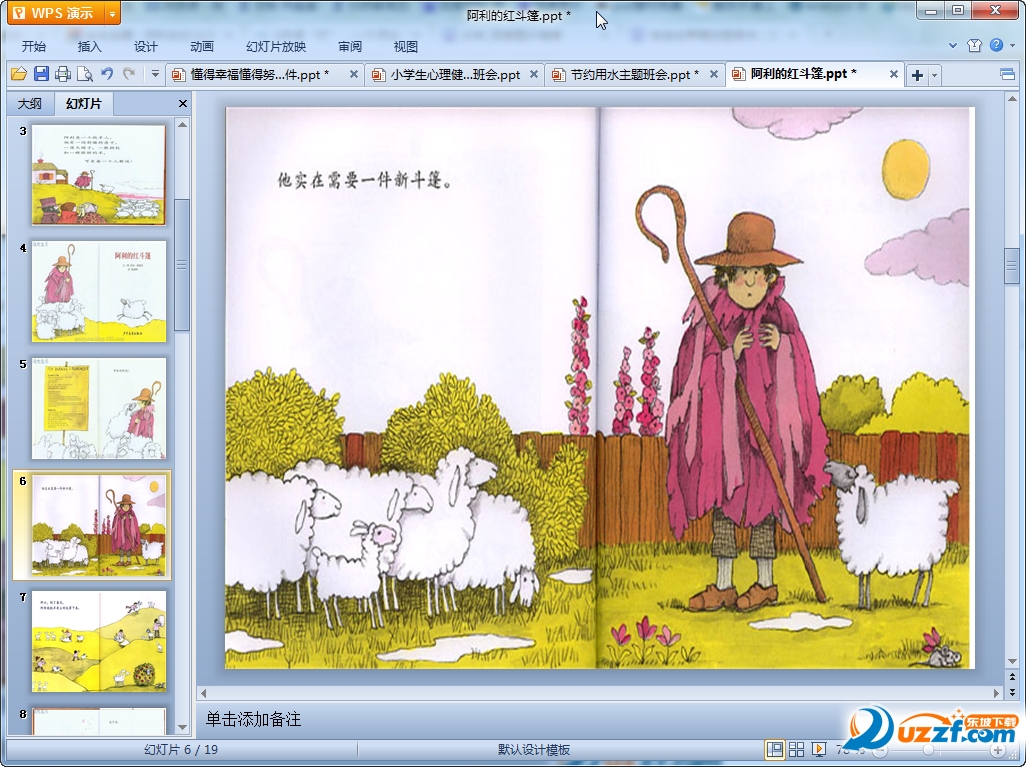Open the 插入 menu tab
1026x767 pixels.
(x=90, y=46)
